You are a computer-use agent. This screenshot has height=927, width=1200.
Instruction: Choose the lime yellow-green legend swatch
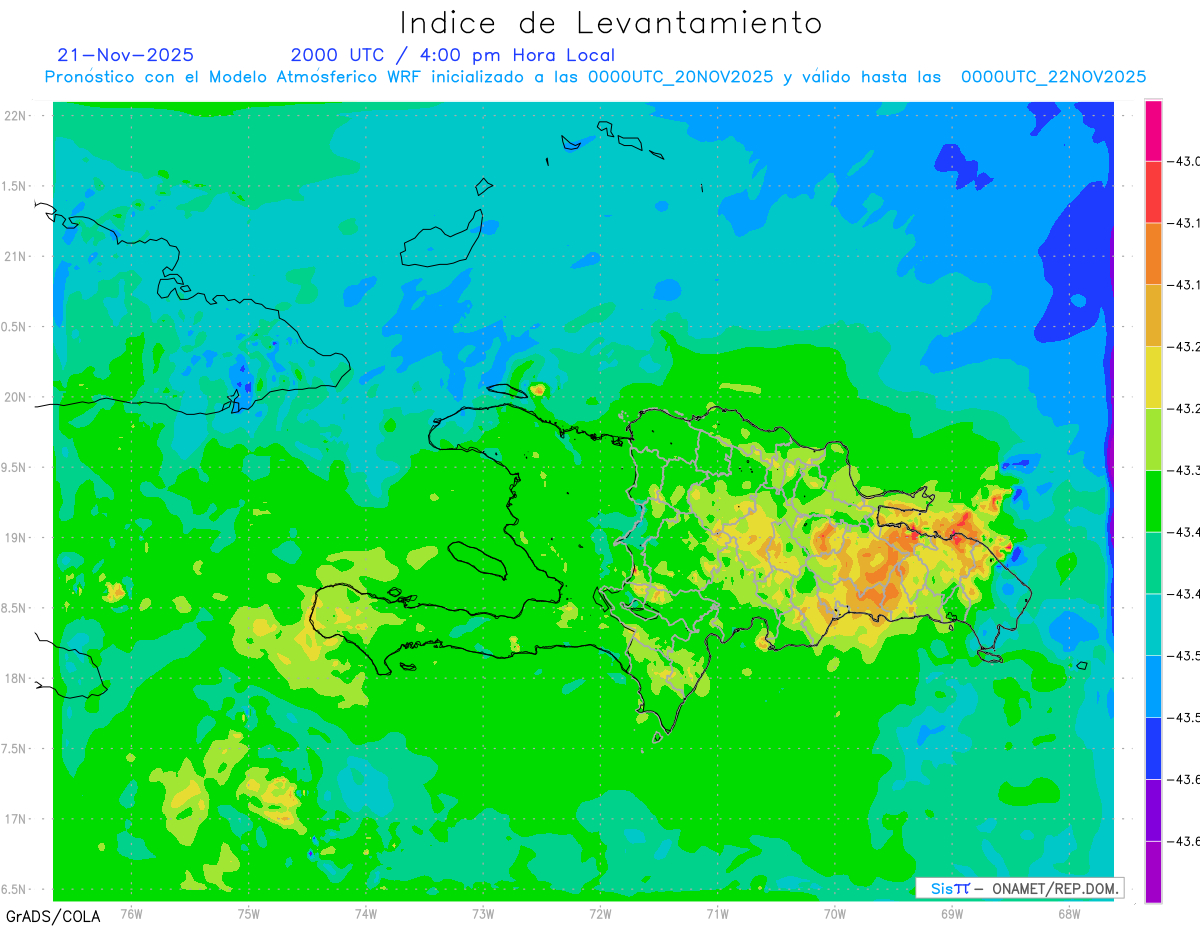(1153, 439)
